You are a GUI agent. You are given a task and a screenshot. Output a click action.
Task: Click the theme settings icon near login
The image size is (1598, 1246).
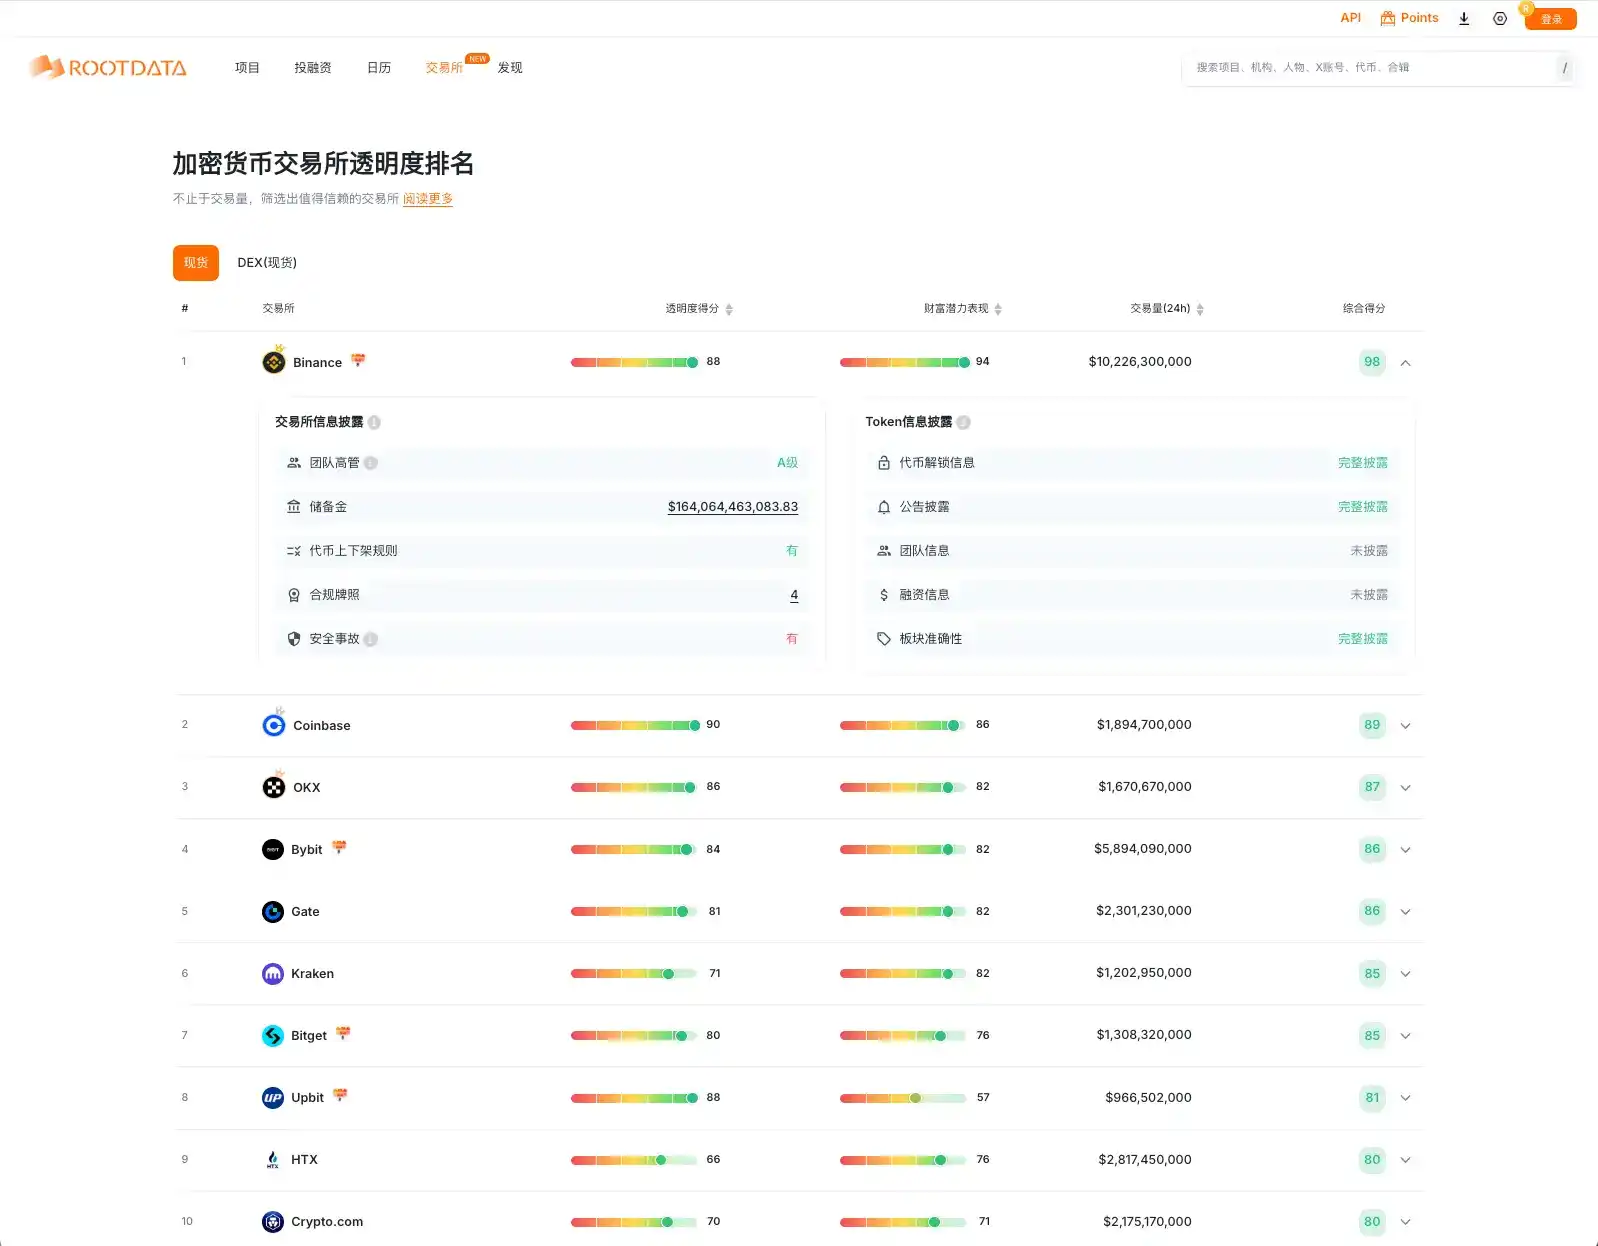(1500, 19)
